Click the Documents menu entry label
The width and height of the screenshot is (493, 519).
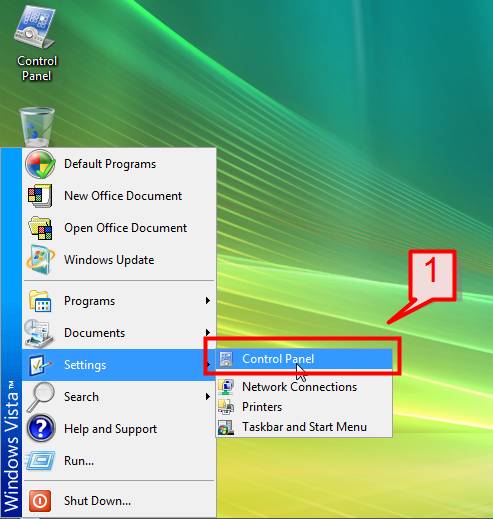(94, 333)
